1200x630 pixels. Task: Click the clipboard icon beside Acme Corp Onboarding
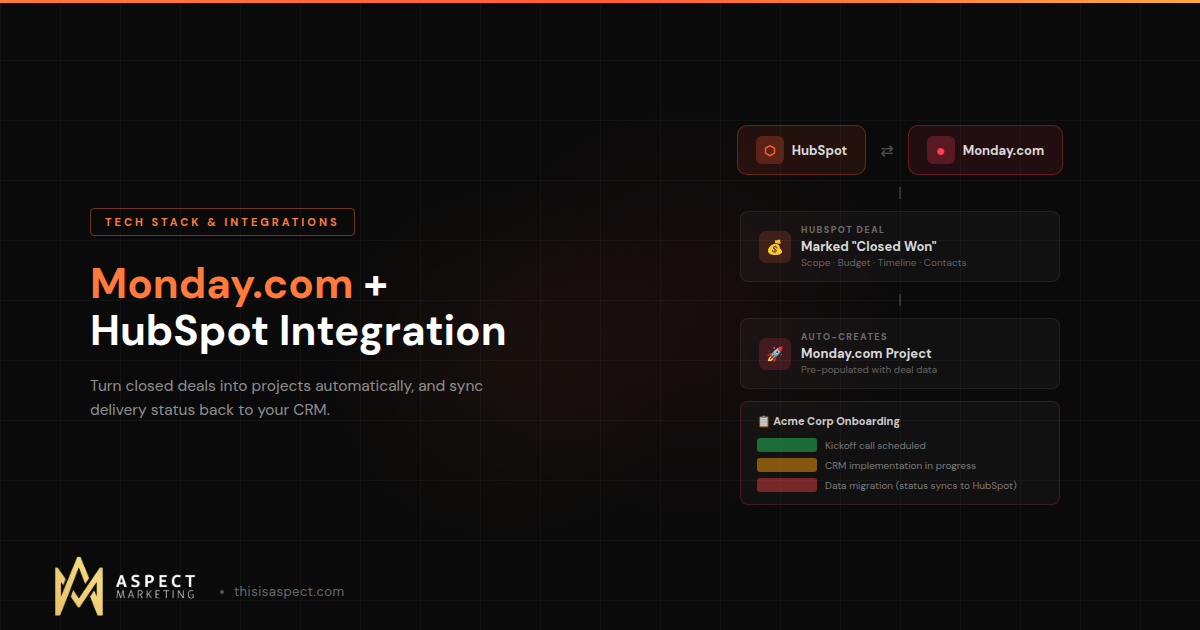click(764, 422)
